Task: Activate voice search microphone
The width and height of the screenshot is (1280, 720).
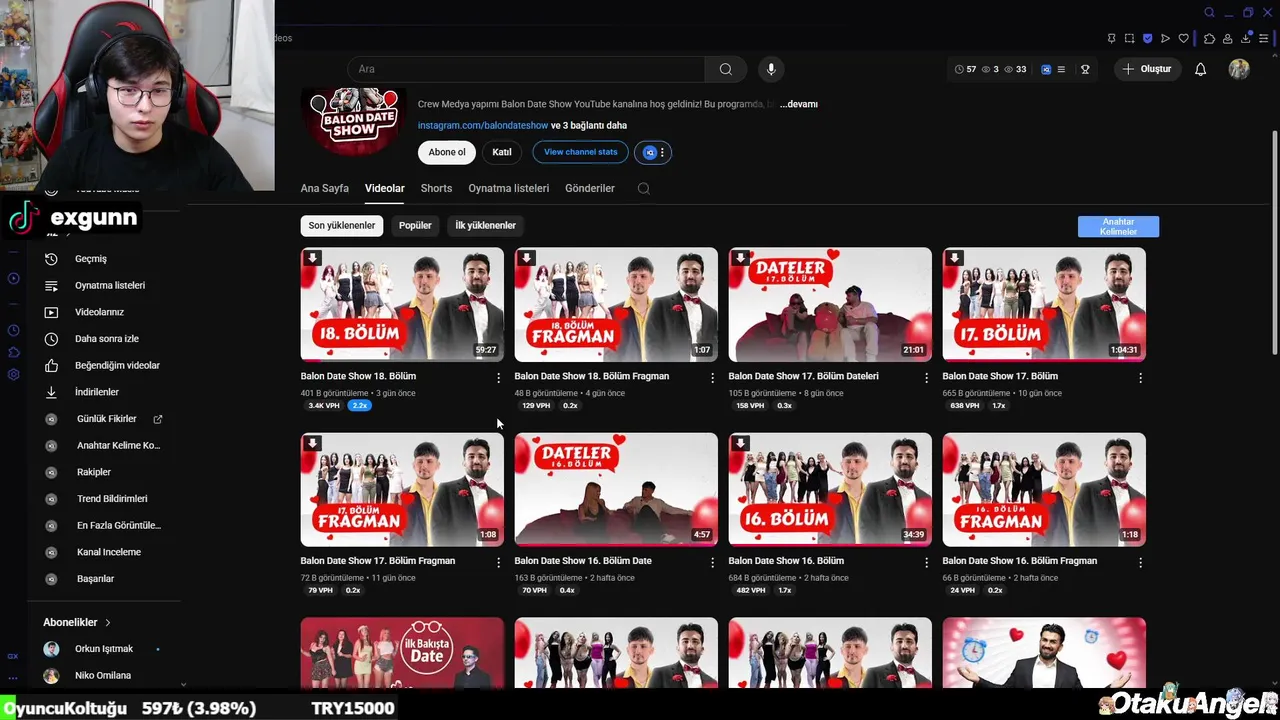Action: pyautogui.click(x=770, y=69)
